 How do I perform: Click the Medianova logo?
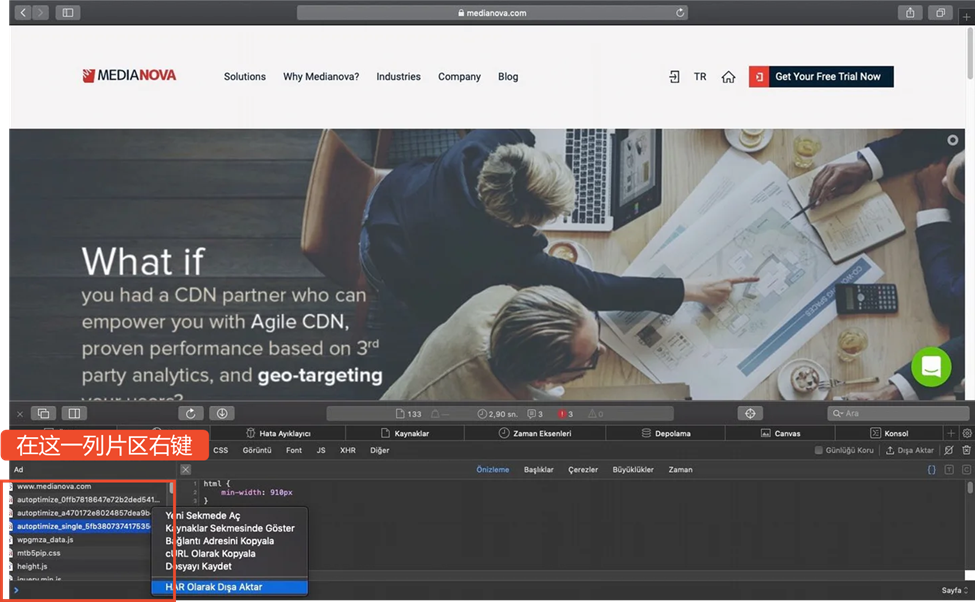tap(129, 76)
